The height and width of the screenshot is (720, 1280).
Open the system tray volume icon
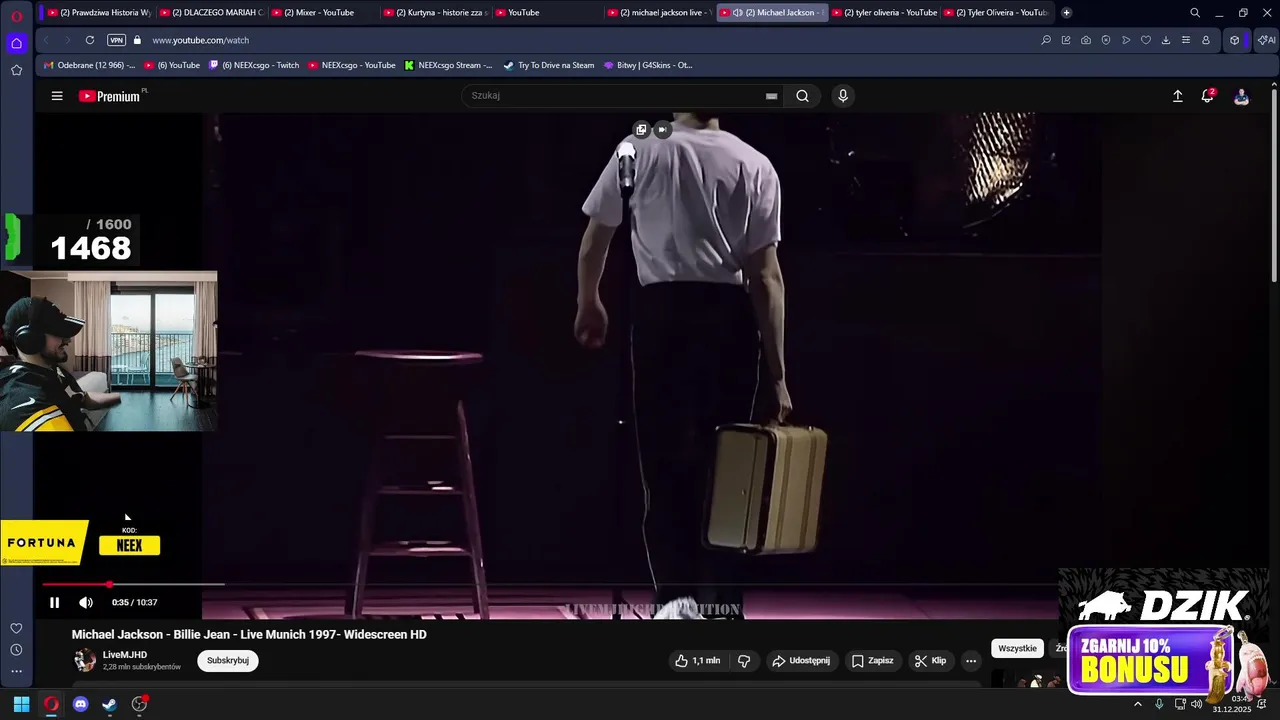point(1197,704)
